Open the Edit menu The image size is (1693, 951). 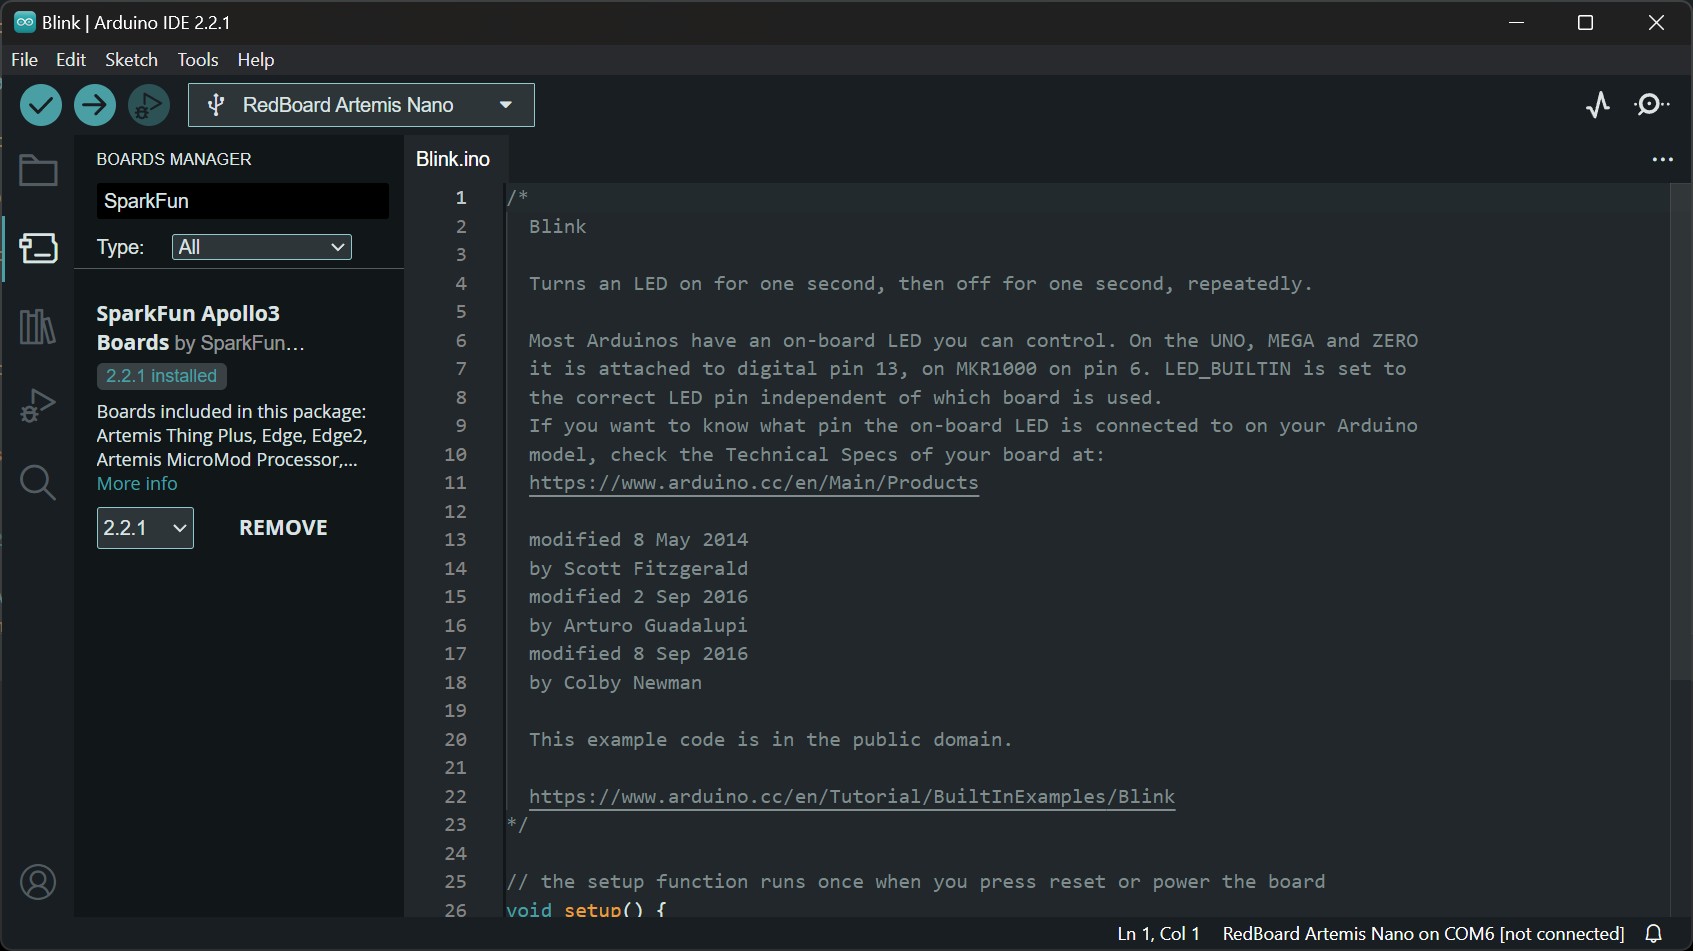click(71, 60)
